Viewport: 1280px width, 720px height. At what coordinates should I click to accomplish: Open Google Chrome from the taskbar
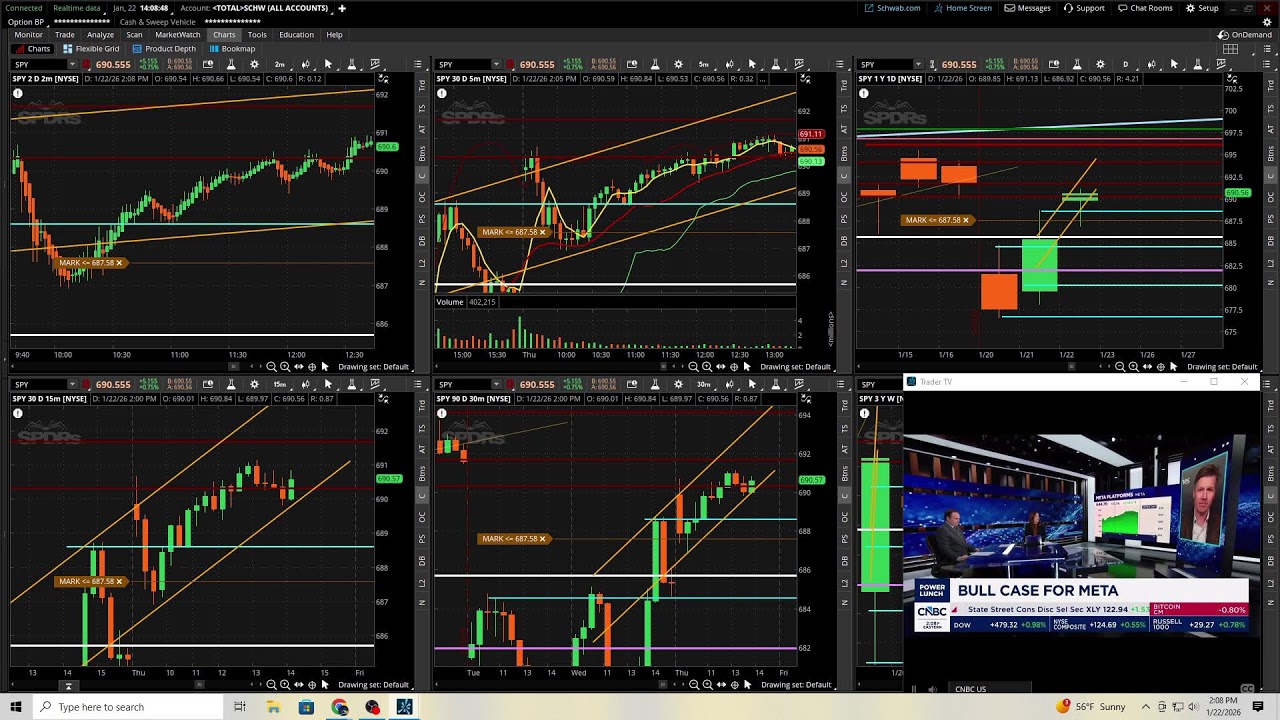coord(339,707)
